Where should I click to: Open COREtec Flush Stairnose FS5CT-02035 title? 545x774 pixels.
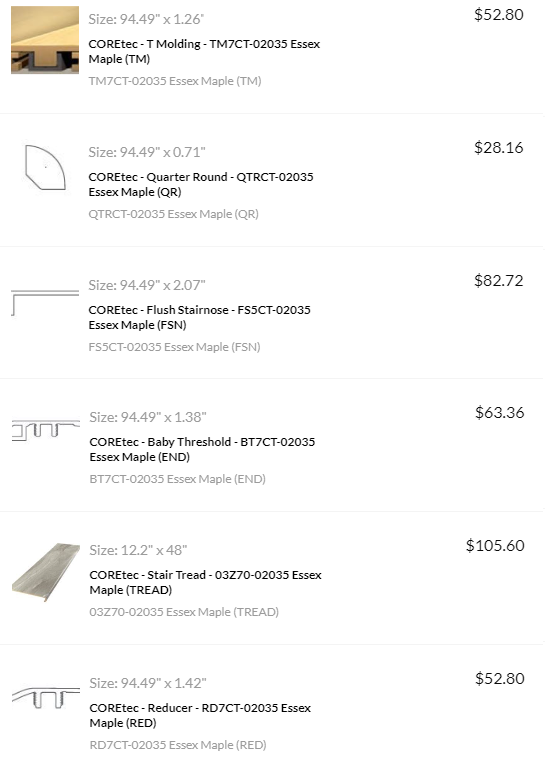point(199,317)
